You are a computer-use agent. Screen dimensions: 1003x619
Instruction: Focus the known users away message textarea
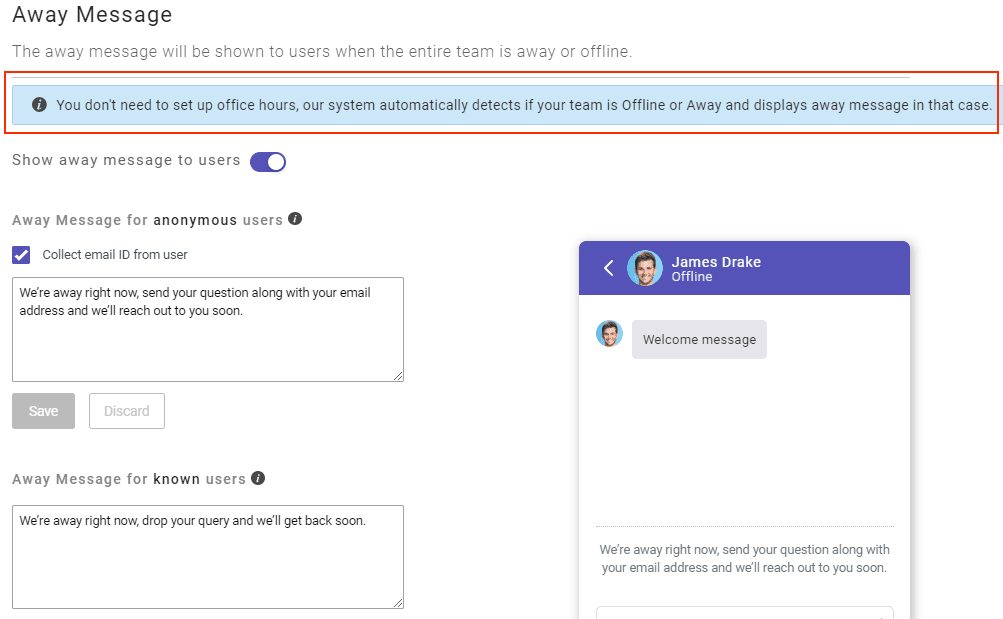click(208, 557)
